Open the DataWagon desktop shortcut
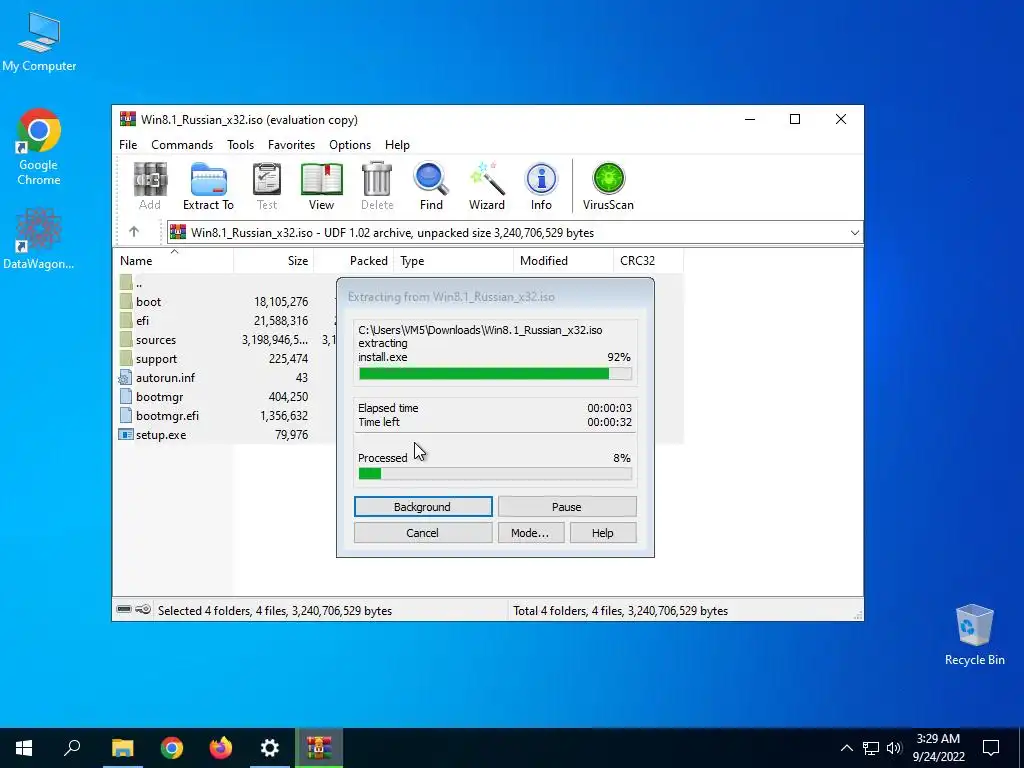The height and width of the screenshot is (768, 1024). click(x=39, y=239)
